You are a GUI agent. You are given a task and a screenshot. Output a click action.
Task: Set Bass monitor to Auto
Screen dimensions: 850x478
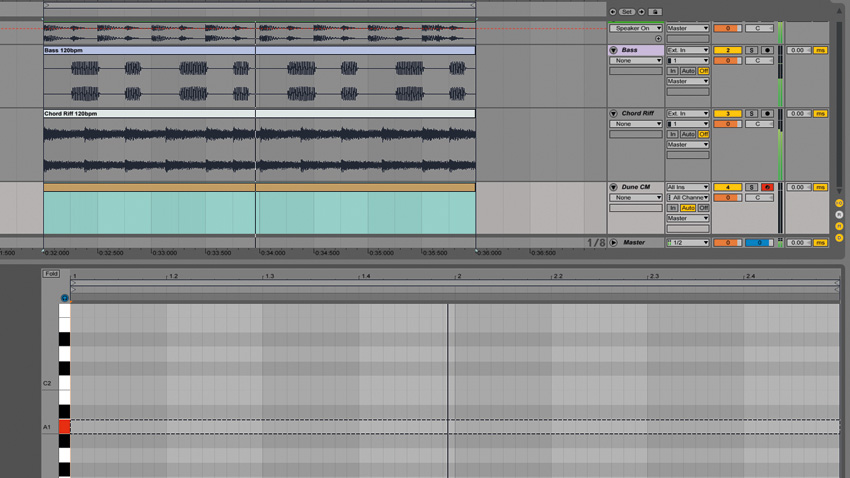pos(687,71)
